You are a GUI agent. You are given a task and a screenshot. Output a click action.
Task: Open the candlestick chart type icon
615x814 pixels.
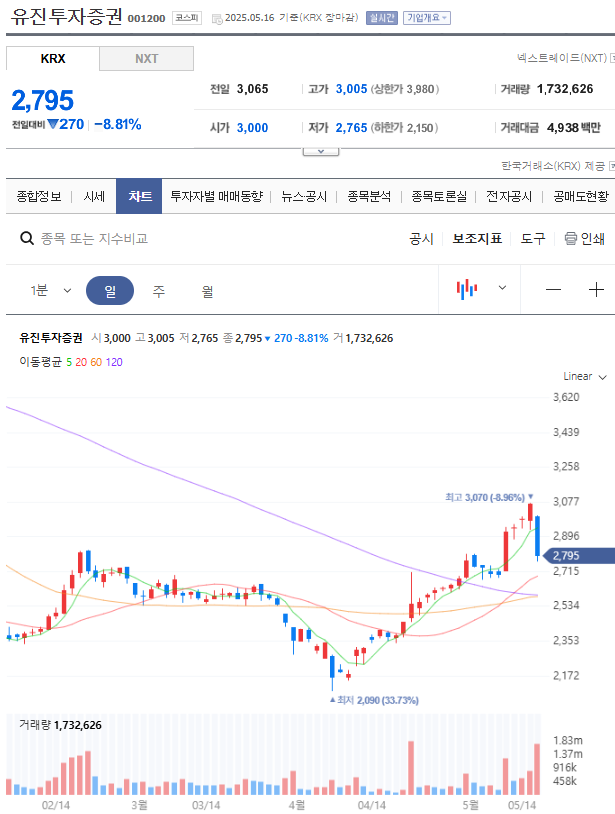tap(467, 289)
